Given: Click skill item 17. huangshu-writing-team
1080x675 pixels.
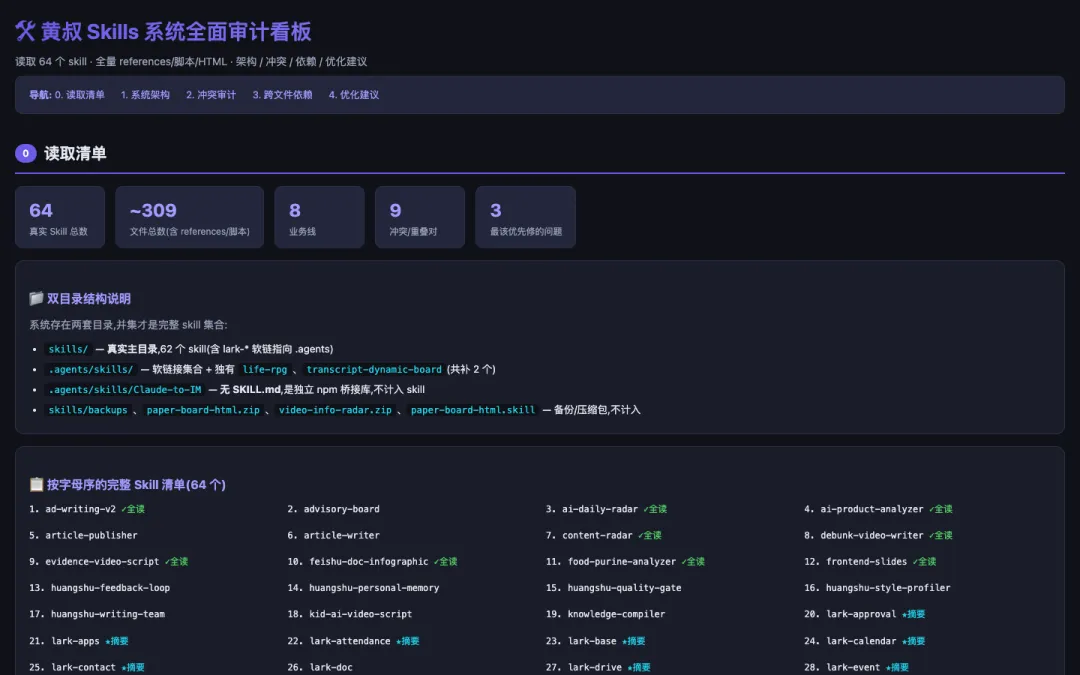Looking at the screenshot, I should pyautogui.click(x=97, y=614).
